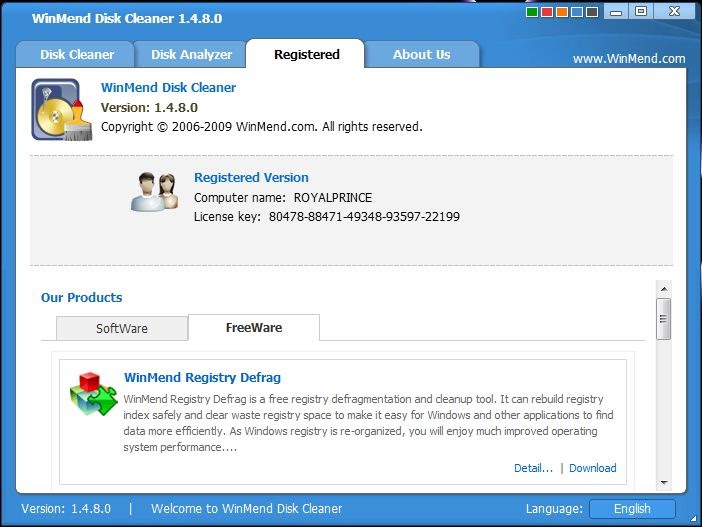
Task: Open the Disk Analyzer tab
Action: click(x=190, y=55)
